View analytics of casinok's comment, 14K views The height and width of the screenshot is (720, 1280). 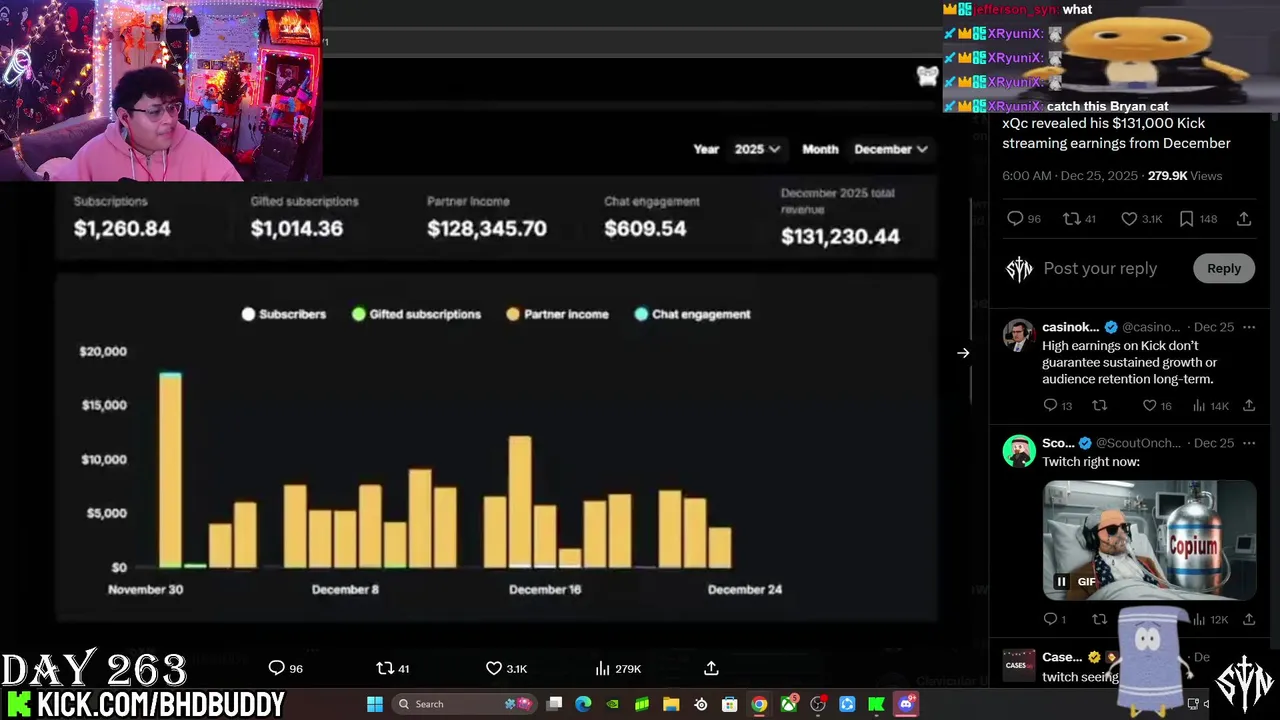pos(1199,405)
